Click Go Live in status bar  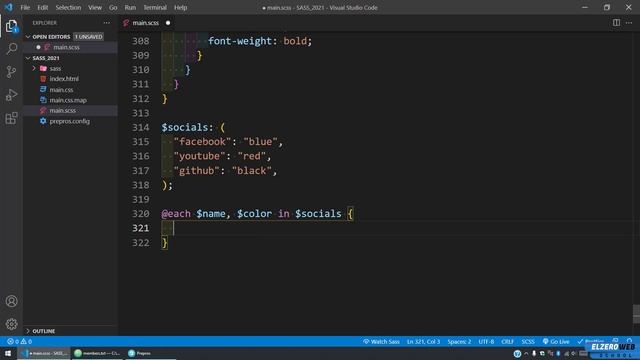pos(556,342)
